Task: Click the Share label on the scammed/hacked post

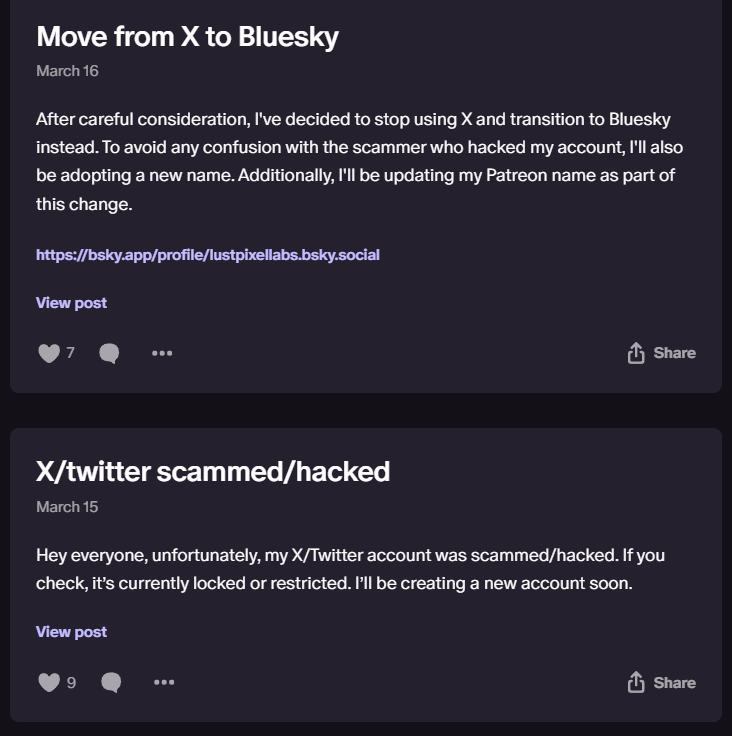Action: [x=675, y=682]
